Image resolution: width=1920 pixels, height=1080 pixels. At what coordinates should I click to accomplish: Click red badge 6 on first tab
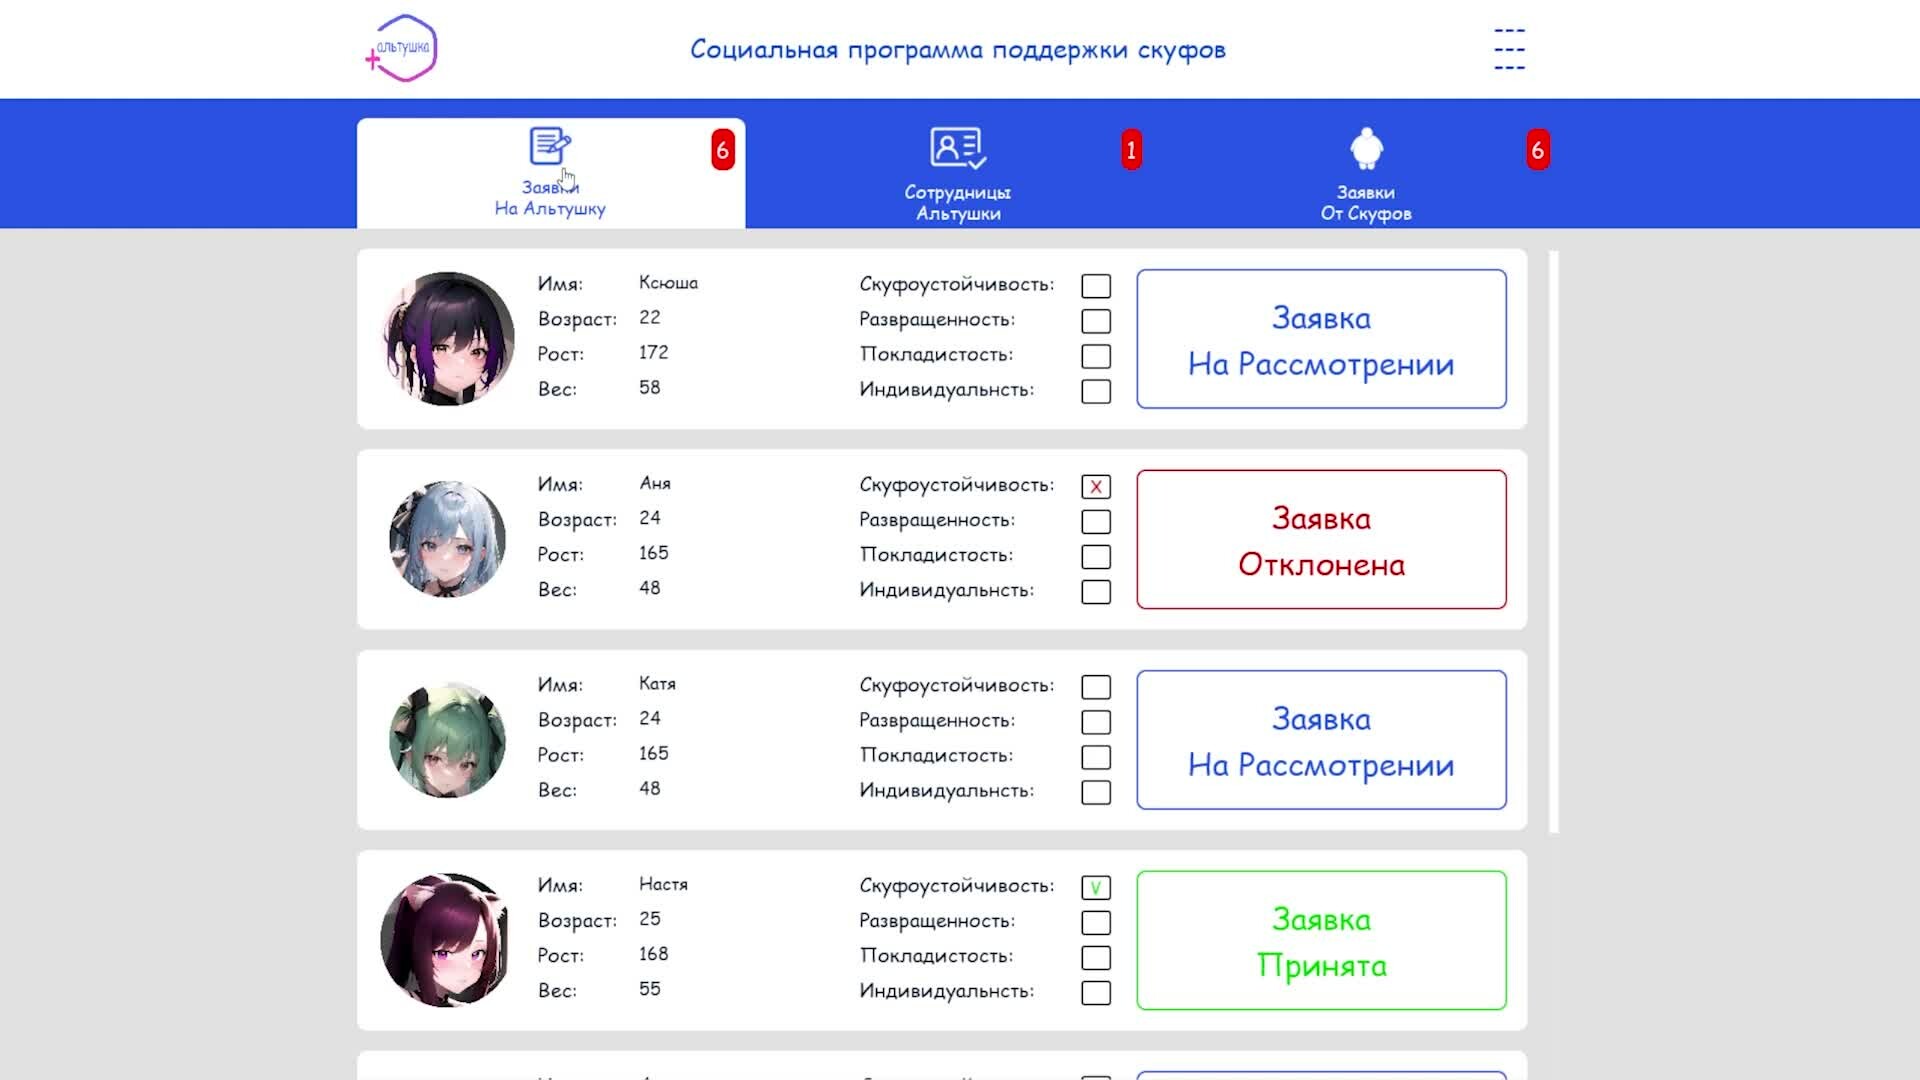(x=722, y=150)
